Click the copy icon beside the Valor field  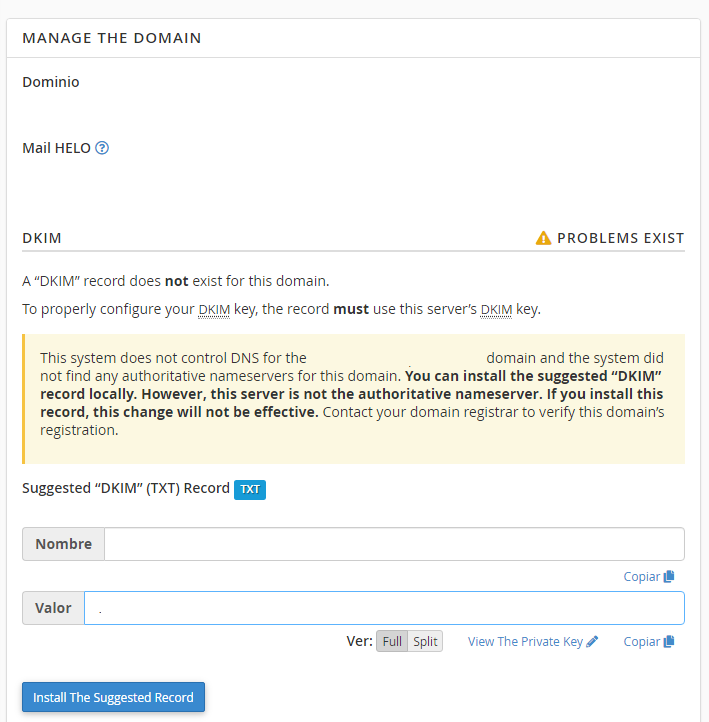point(669,641)
